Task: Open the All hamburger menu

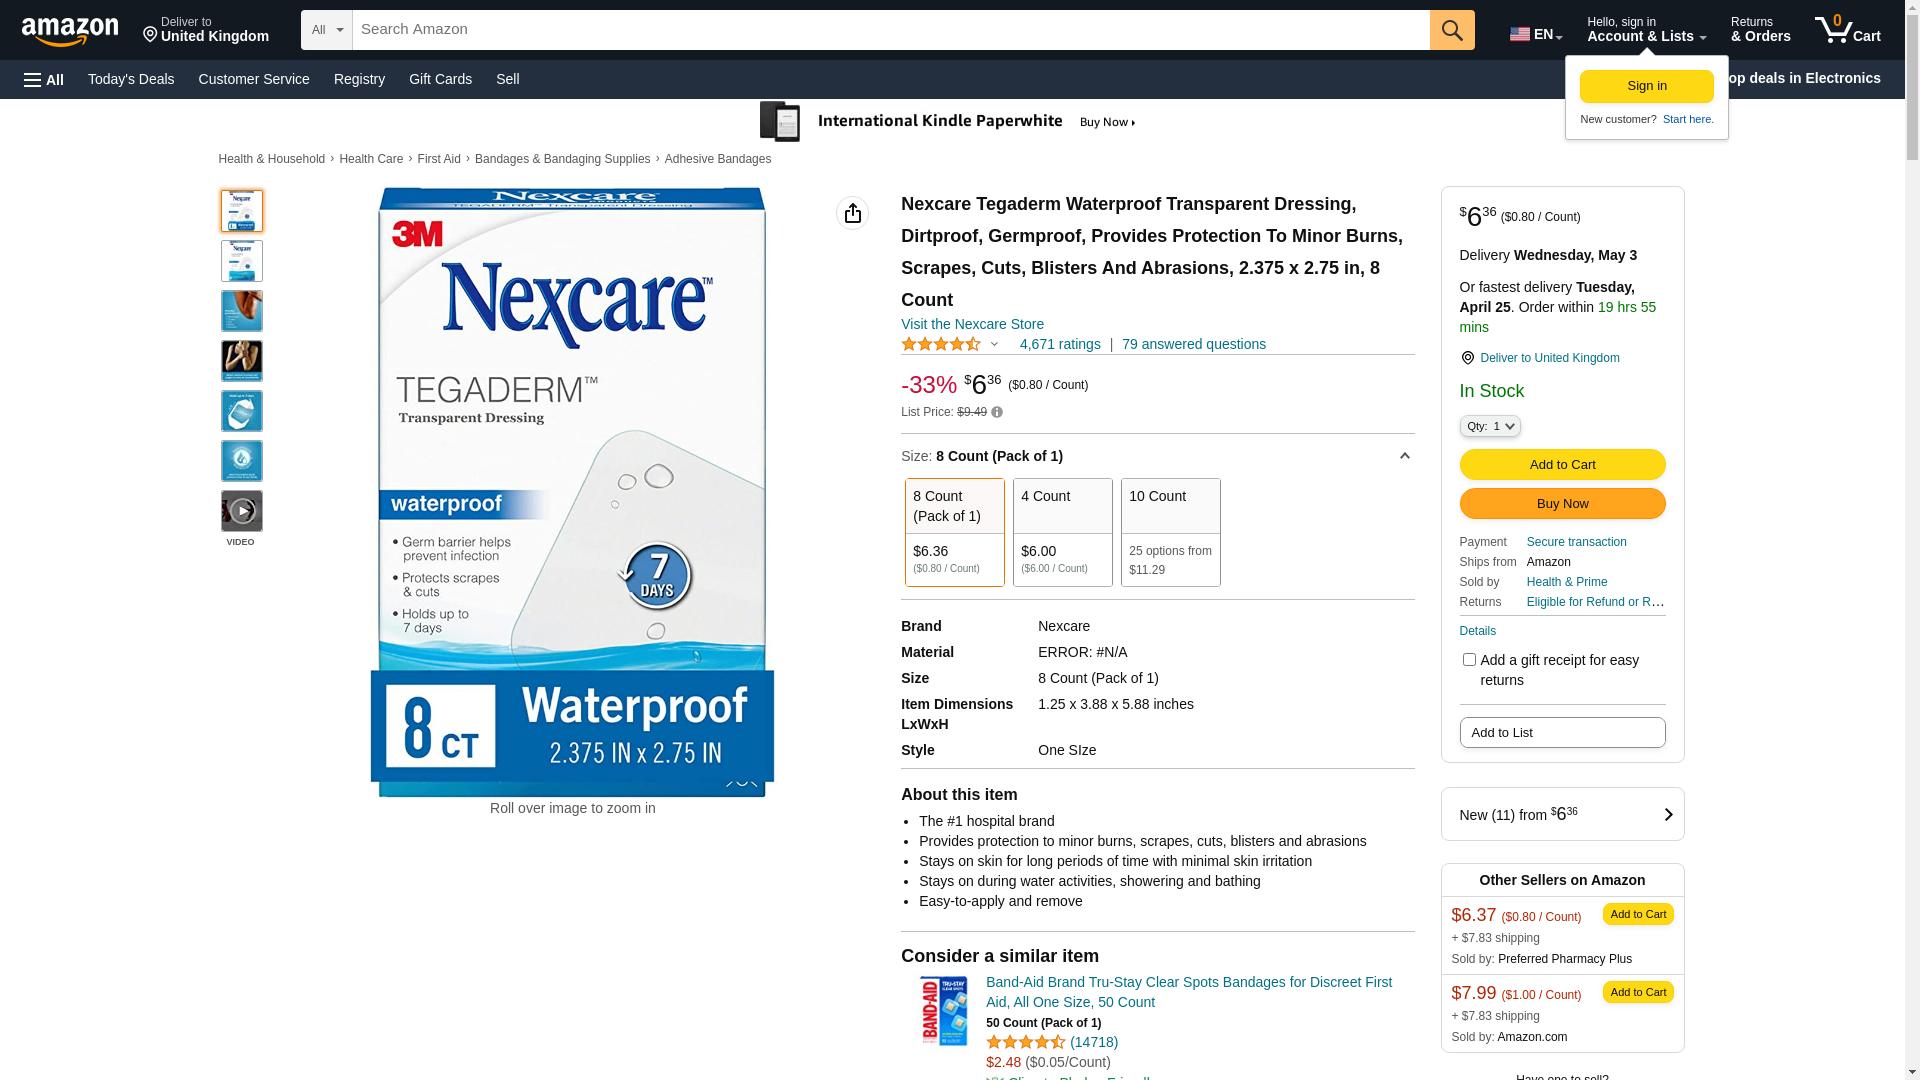Action: pyautogui.click(x=44, y=79)
